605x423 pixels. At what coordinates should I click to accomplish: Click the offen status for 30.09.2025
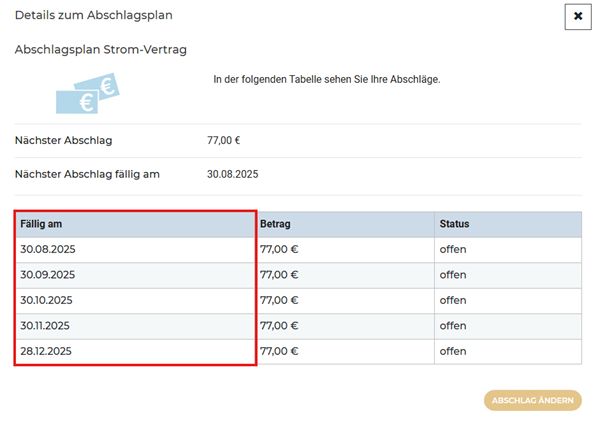[x=453, y=275]
